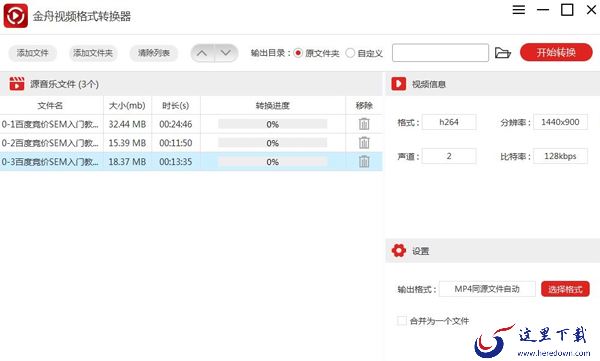Image resolution: width=600 pixels, height=361 pixels.
Task: Click the clapperboard icon beside 源音乐文件
Action: [16, 83]
